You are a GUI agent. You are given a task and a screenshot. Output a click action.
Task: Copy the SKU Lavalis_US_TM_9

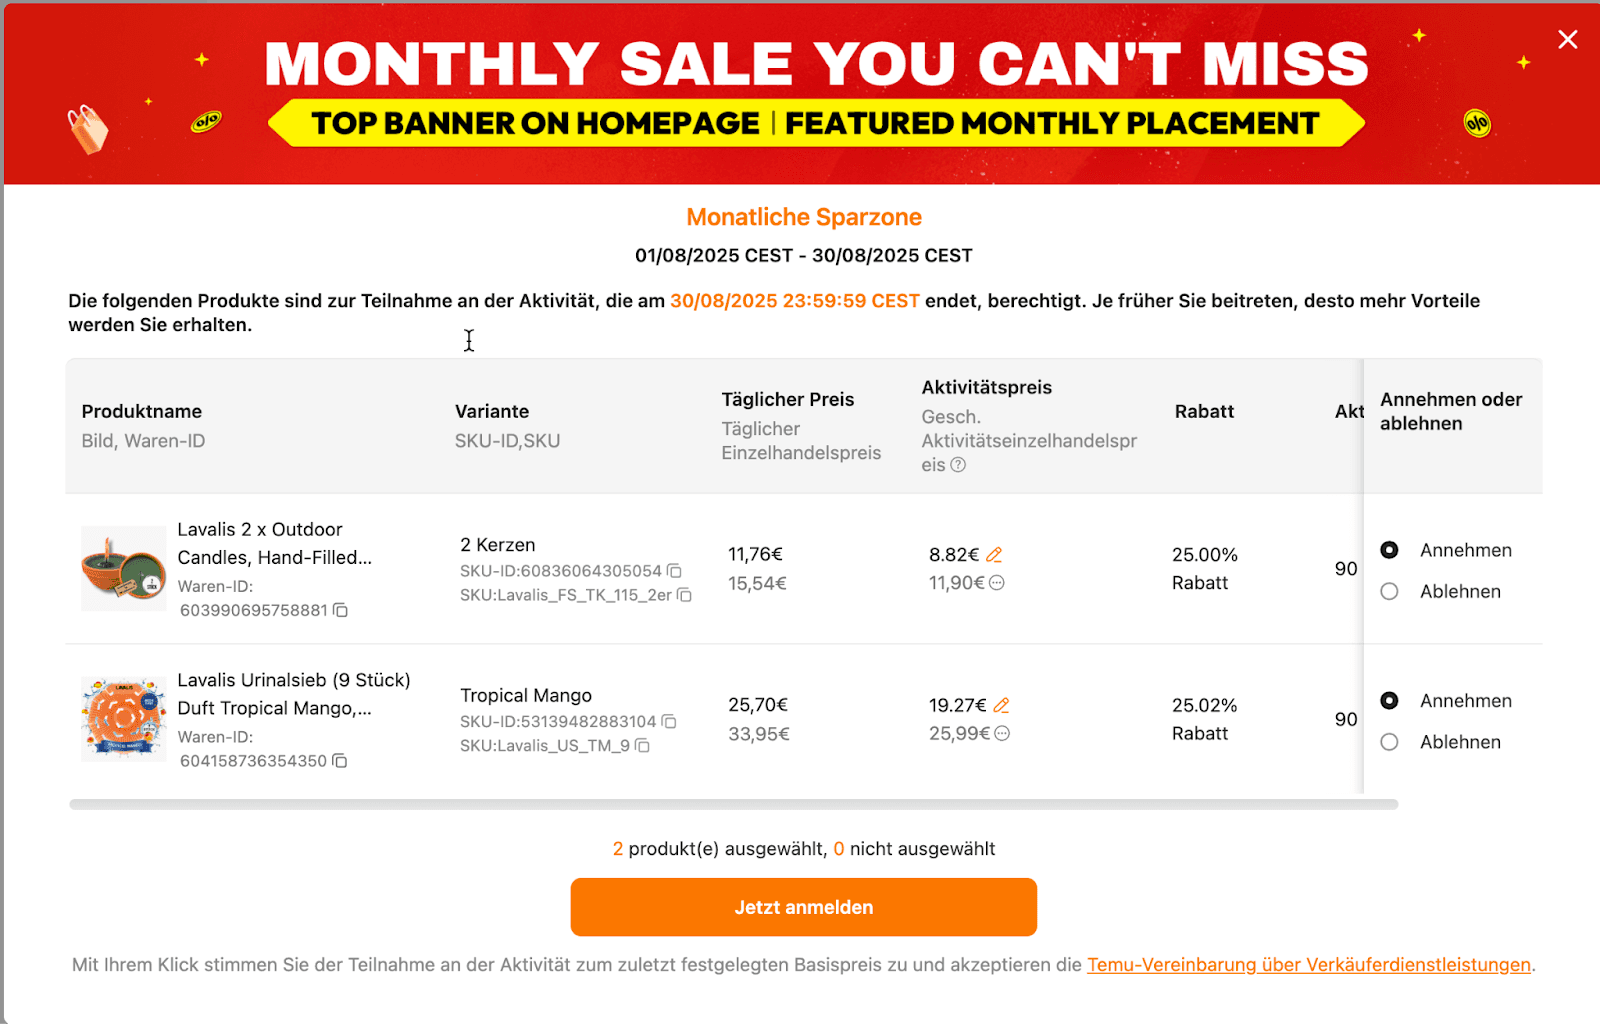pyautogui.click(x=643, y=746)
